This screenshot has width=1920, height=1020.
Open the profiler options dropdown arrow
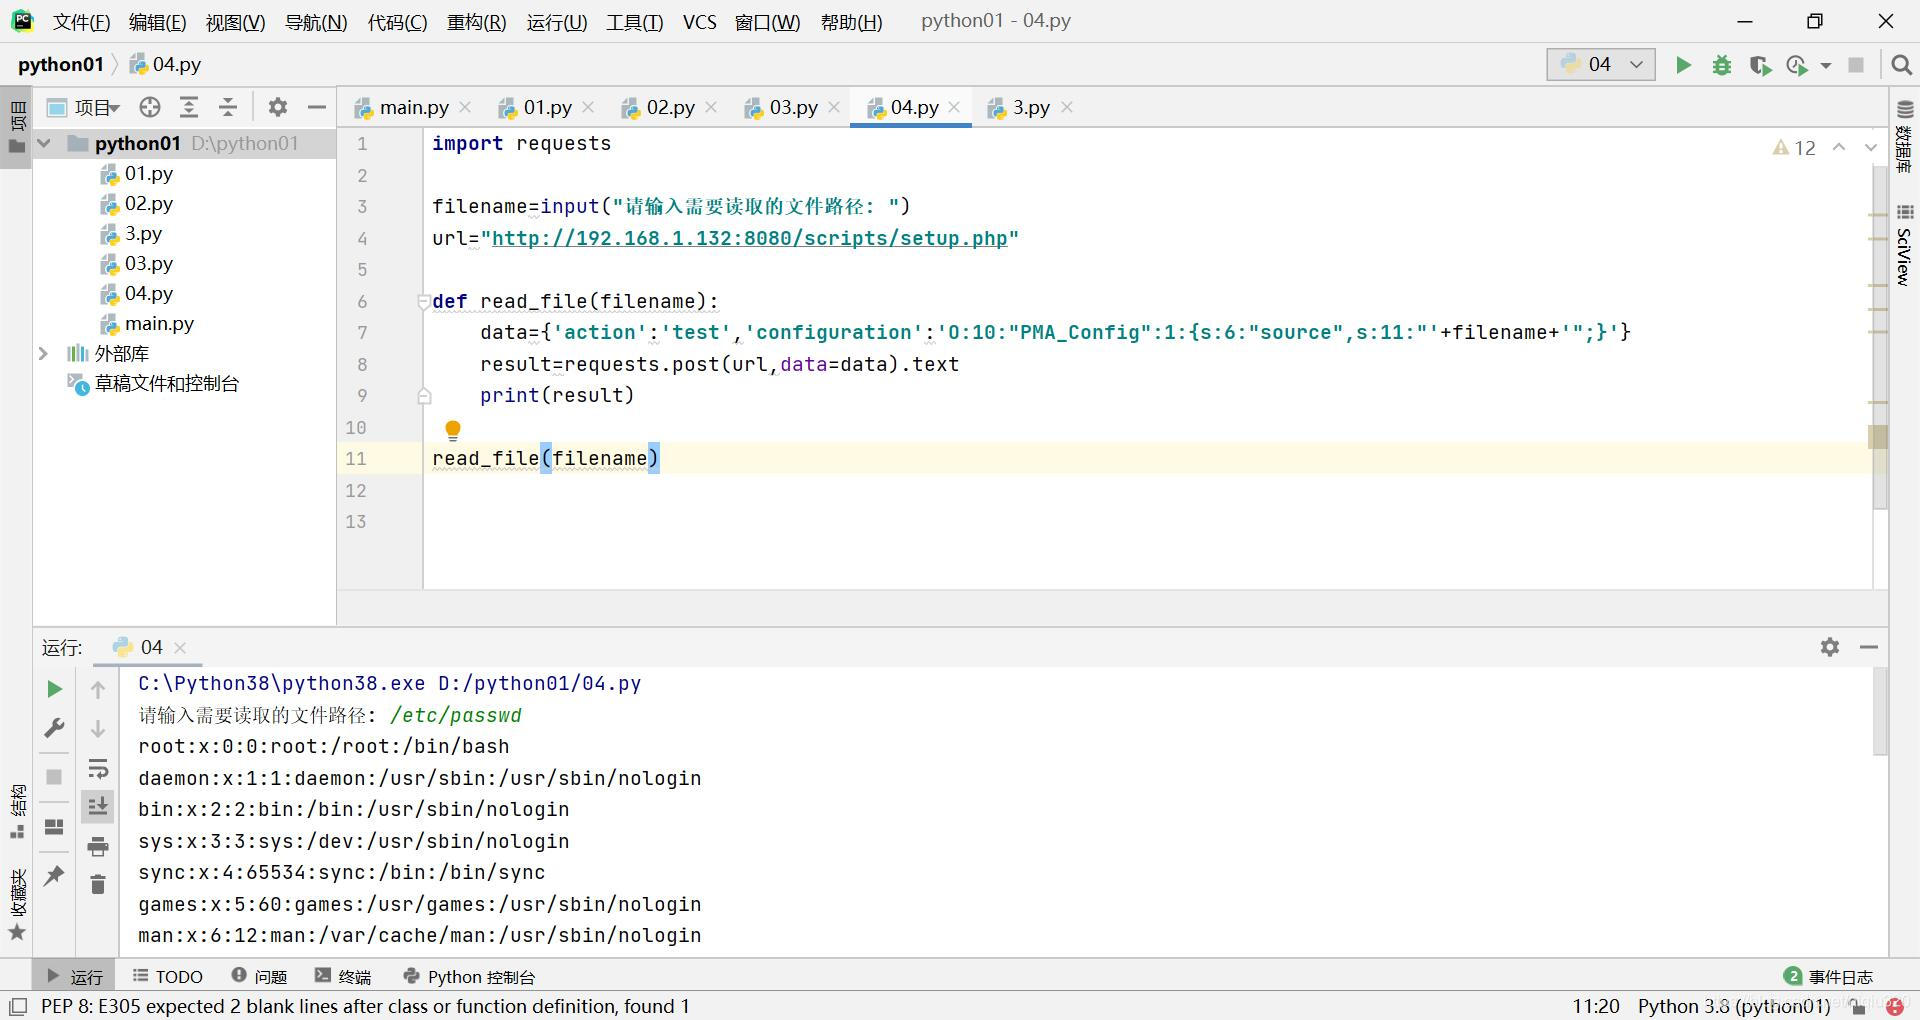coord(1826,65)
